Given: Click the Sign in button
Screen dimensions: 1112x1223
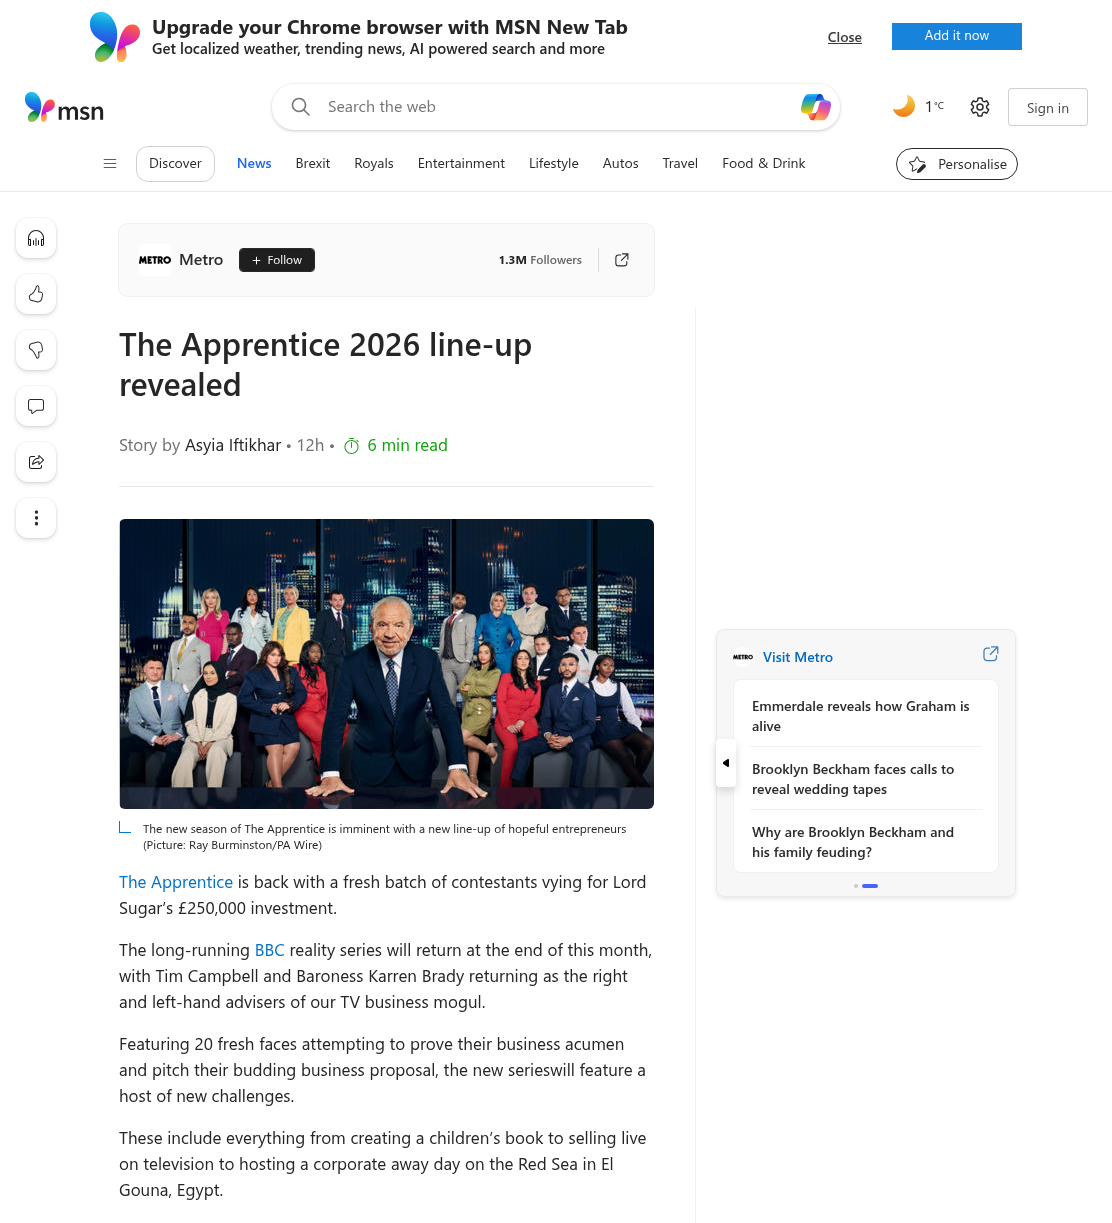Looking at the screenshot, I should (1048, 108).
